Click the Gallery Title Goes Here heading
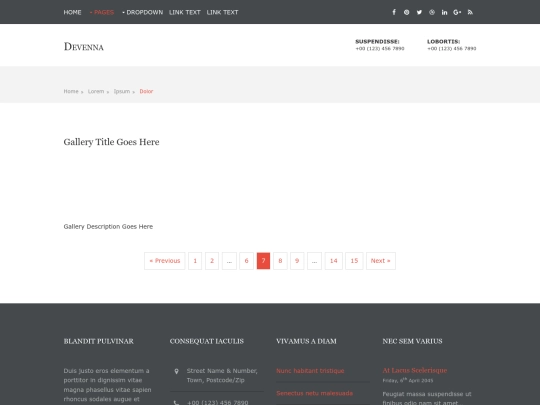Viewport: 540px width, 405px height. (x=111, y=142)
